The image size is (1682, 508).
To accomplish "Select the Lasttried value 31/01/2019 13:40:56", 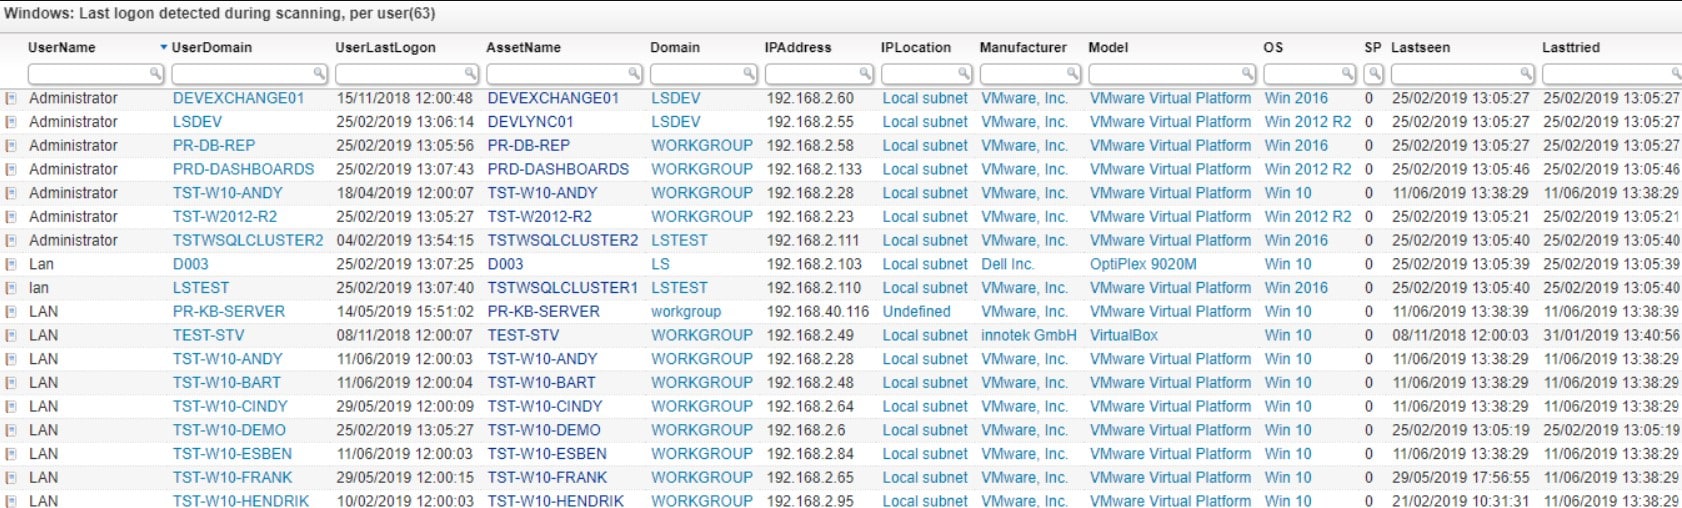I will click(x=1612, y=335).
